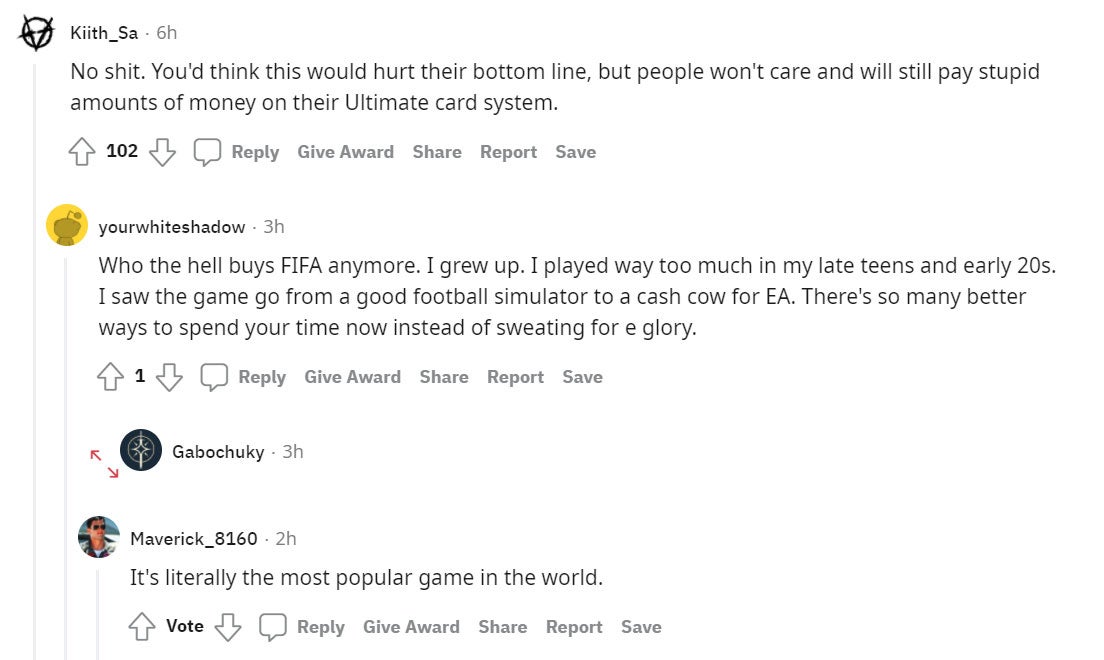Downvote Kiith_Sa's comment
This screenshot has width=1104, height=660.
click(x=162, y=153)
